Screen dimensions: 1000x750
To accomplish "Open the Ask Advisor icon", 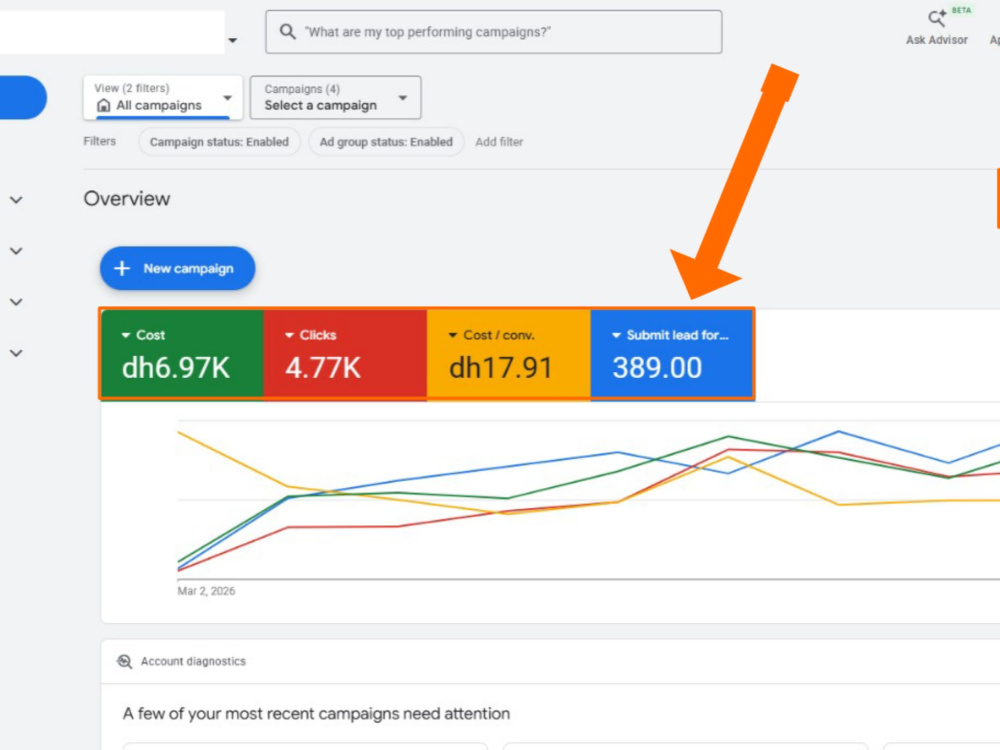I will [x=937, y=18].
